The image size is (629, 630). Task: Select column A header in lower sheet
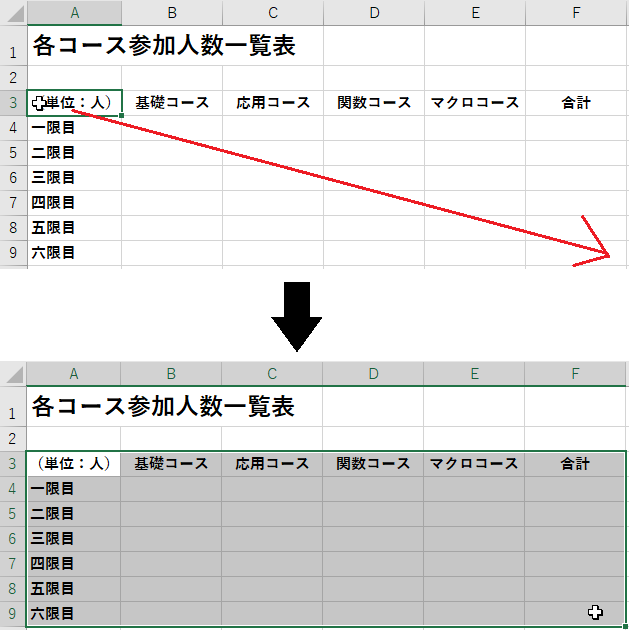coord(74,374)
